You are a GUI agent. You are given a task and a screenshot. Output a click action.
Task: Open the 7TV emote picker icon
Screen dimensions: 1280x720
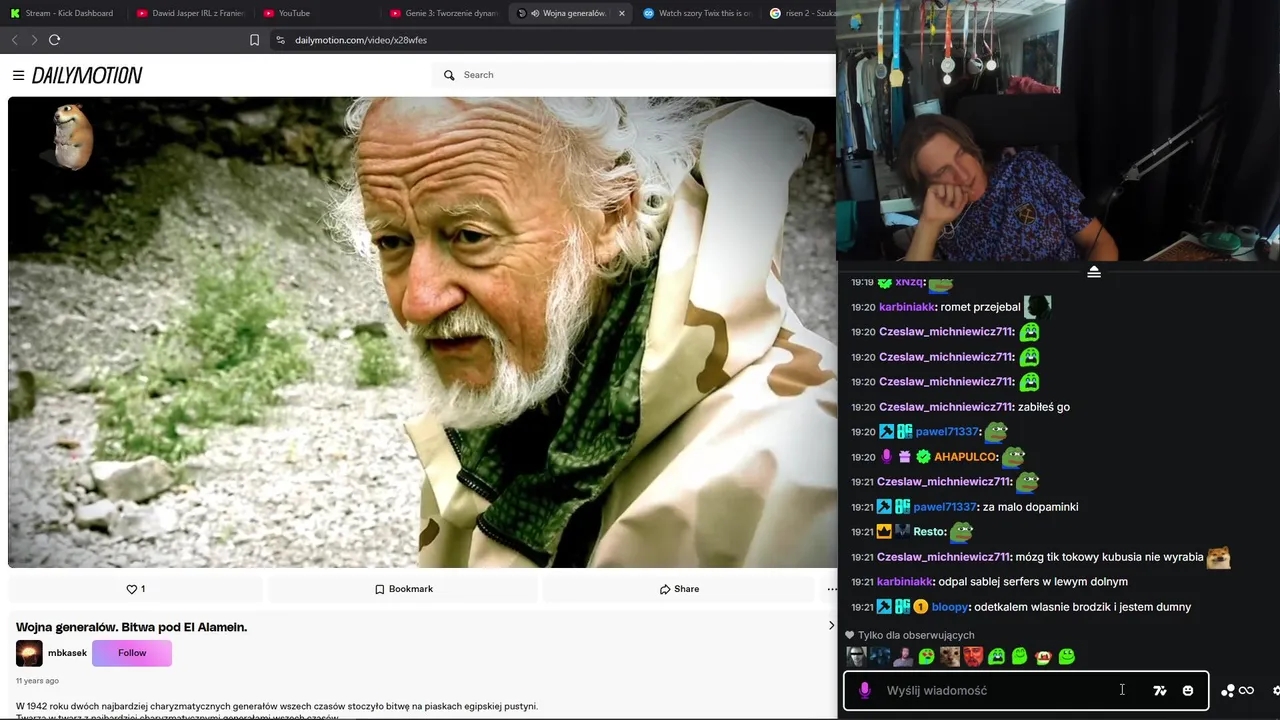1160,690
